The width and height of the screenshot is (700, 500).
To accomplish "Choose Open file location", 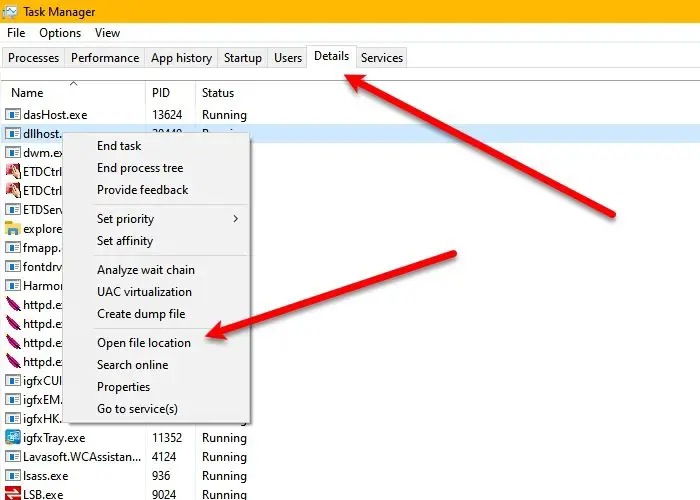I will click(x=144, y=343).
